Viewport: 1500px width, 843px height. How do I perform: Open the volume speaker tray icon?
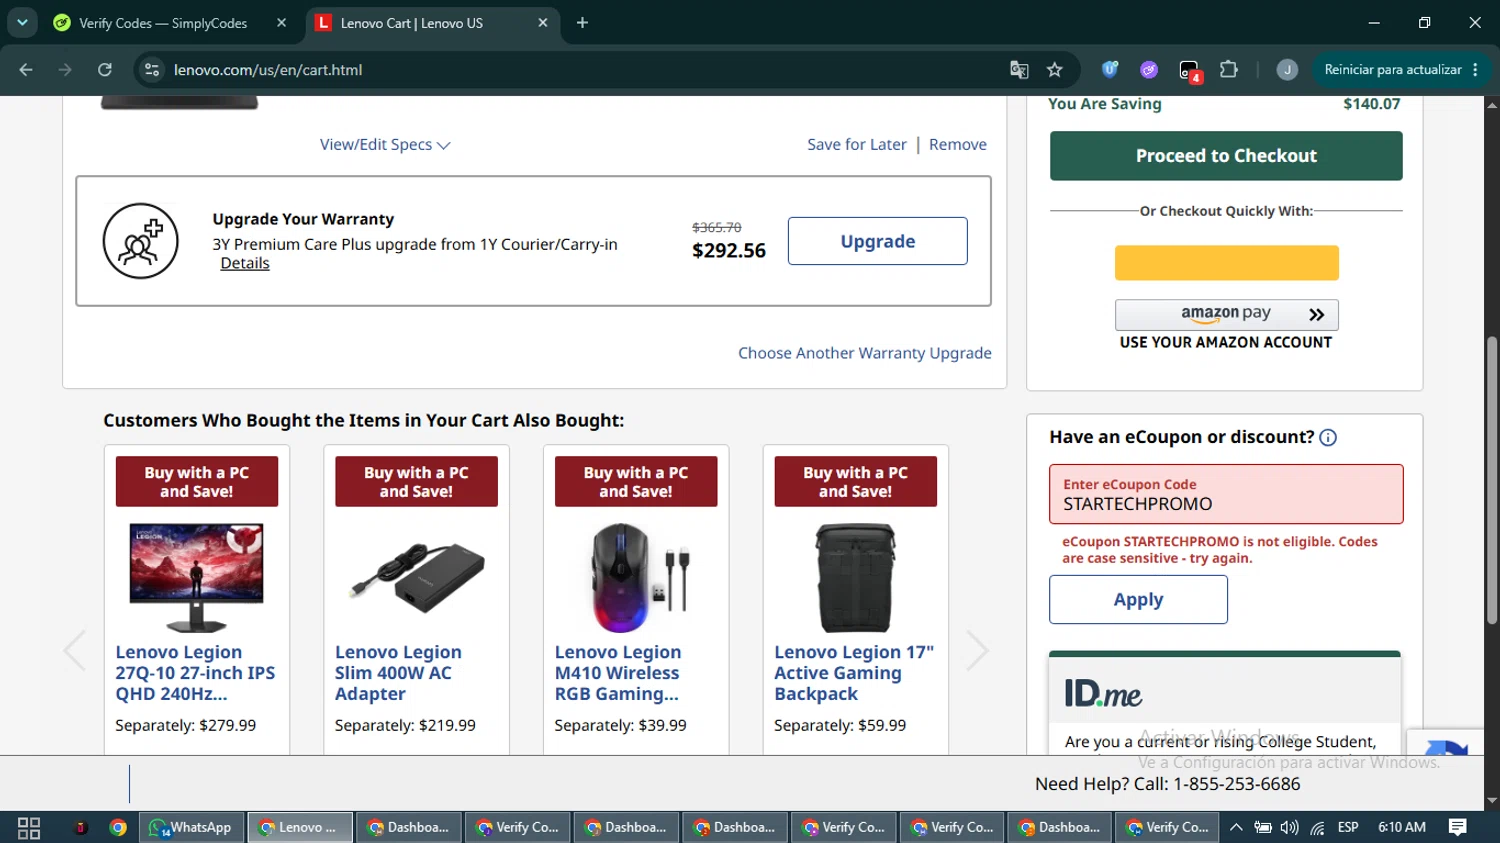click(x=1290, y=828)
